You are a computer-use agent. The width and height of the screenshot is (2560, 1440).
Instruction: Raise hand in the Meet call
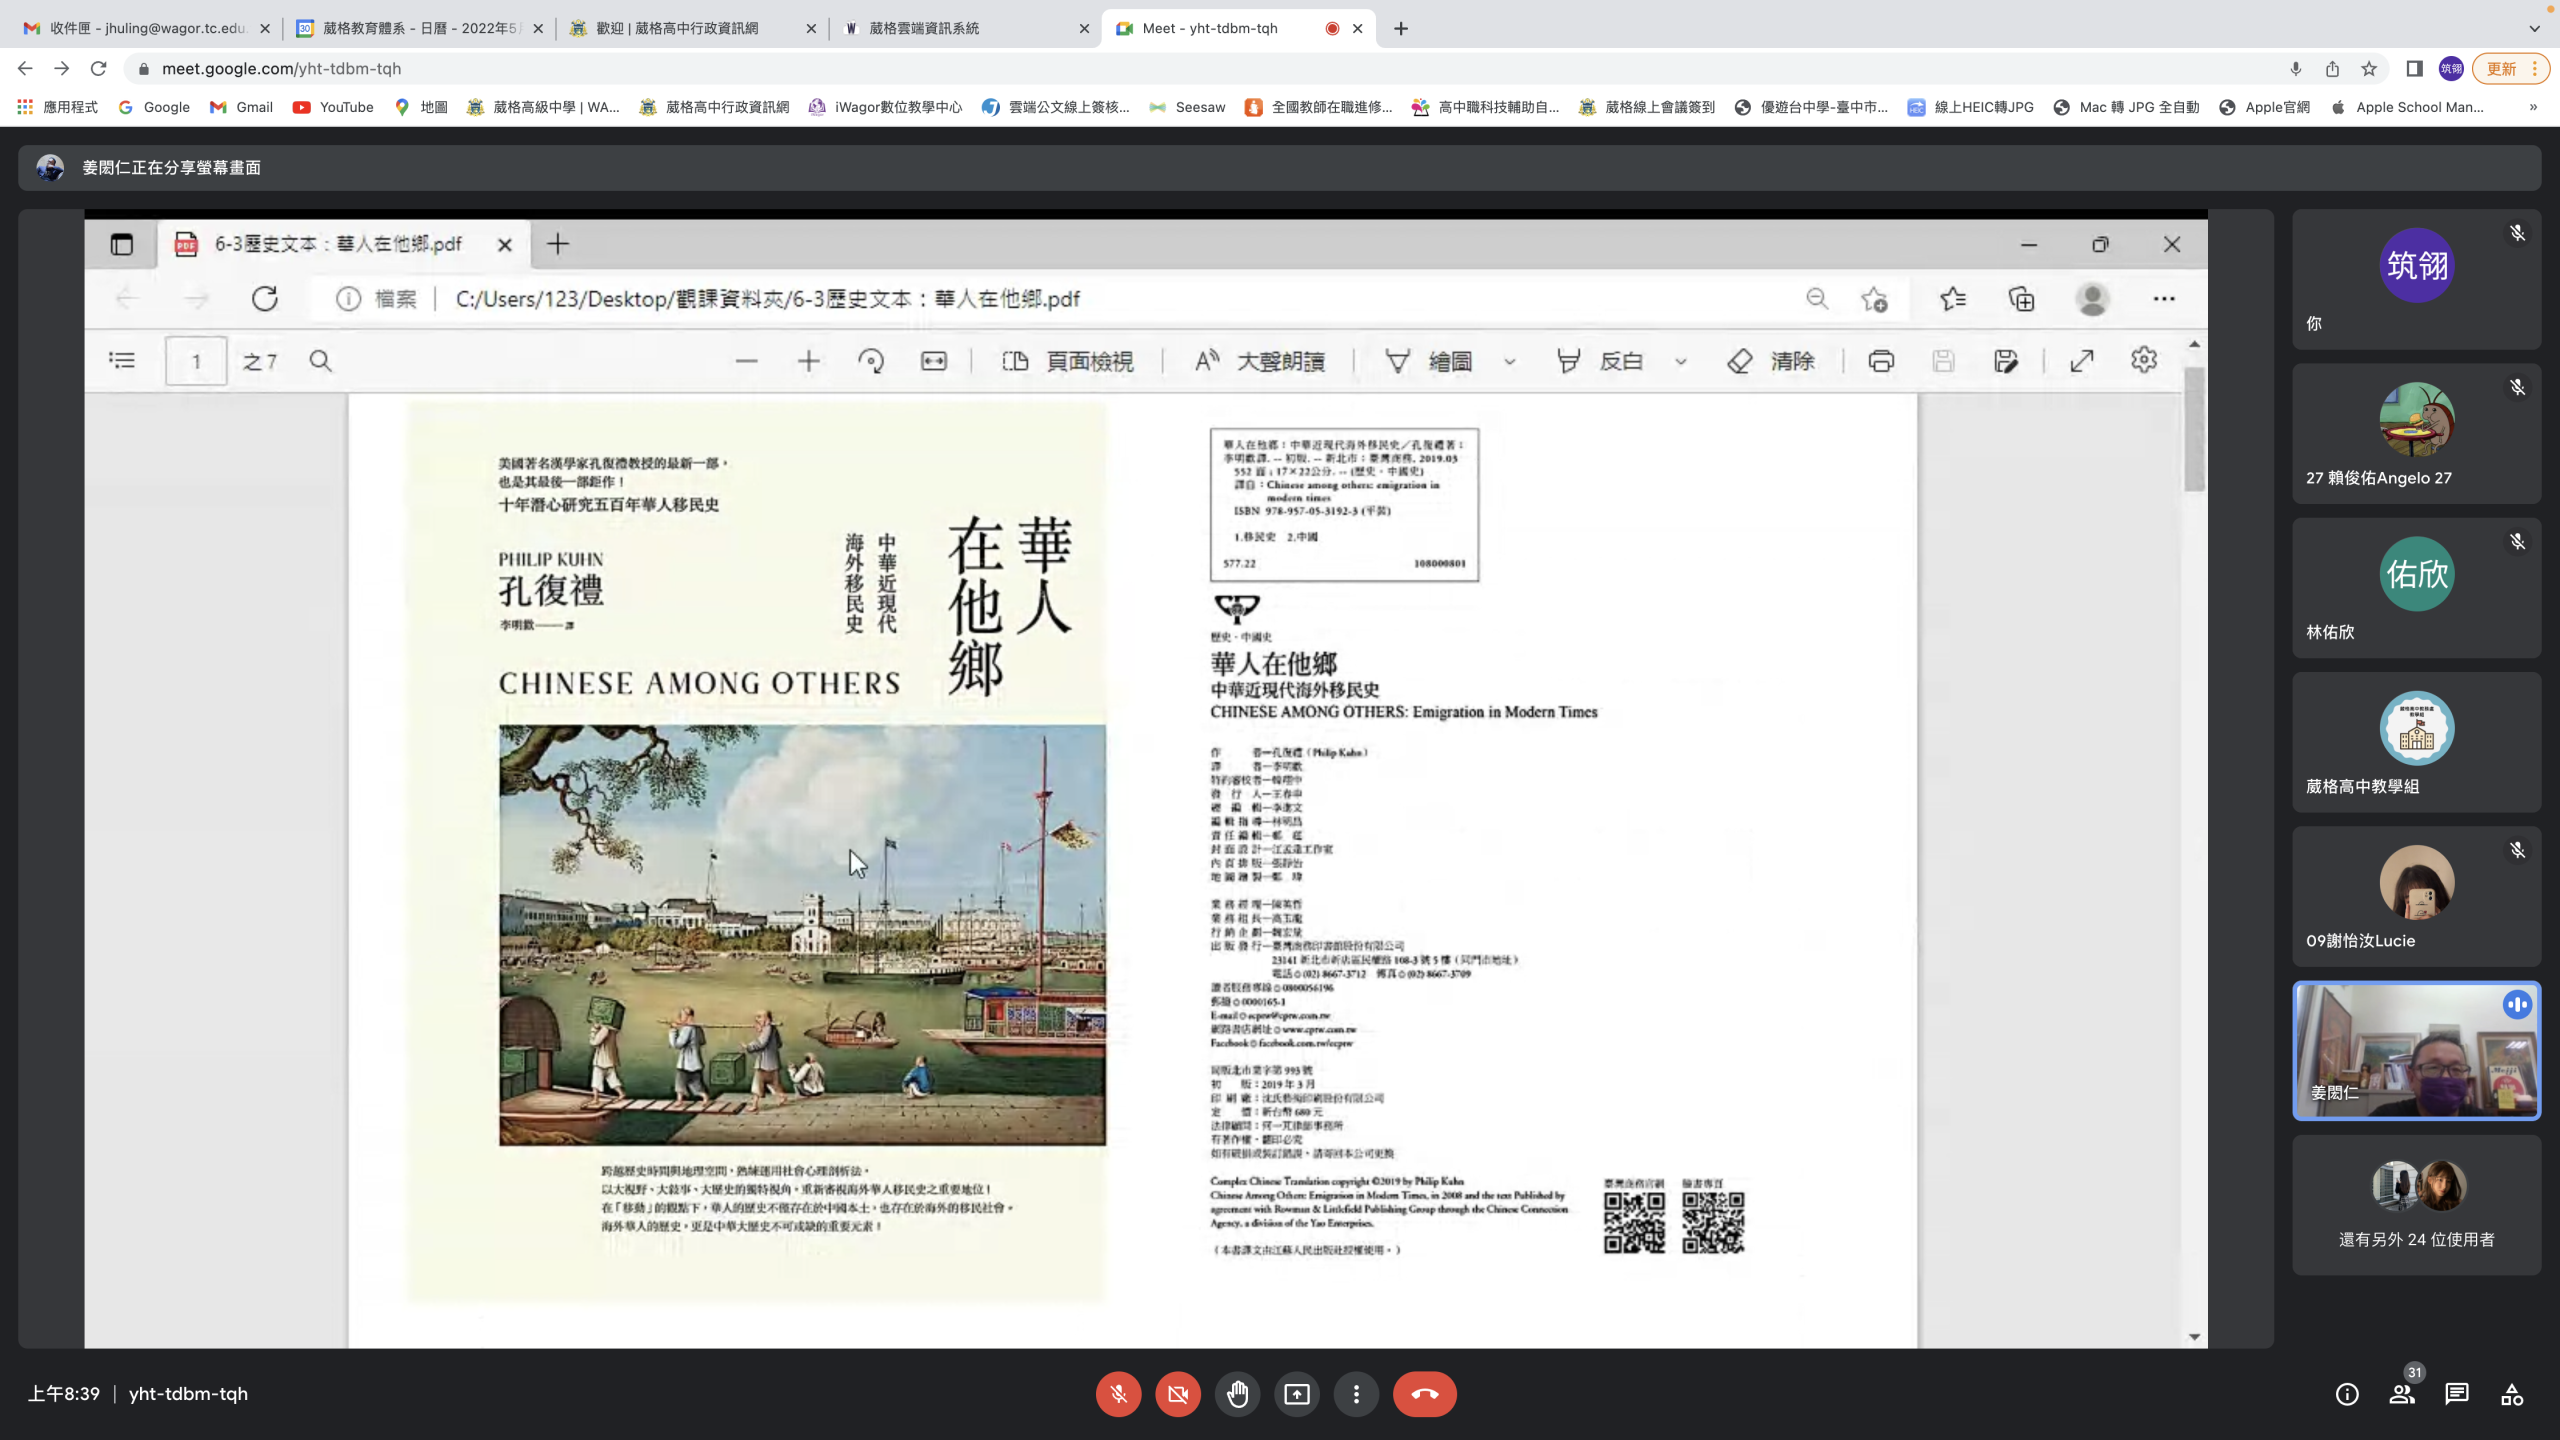pos(1237,1394)
